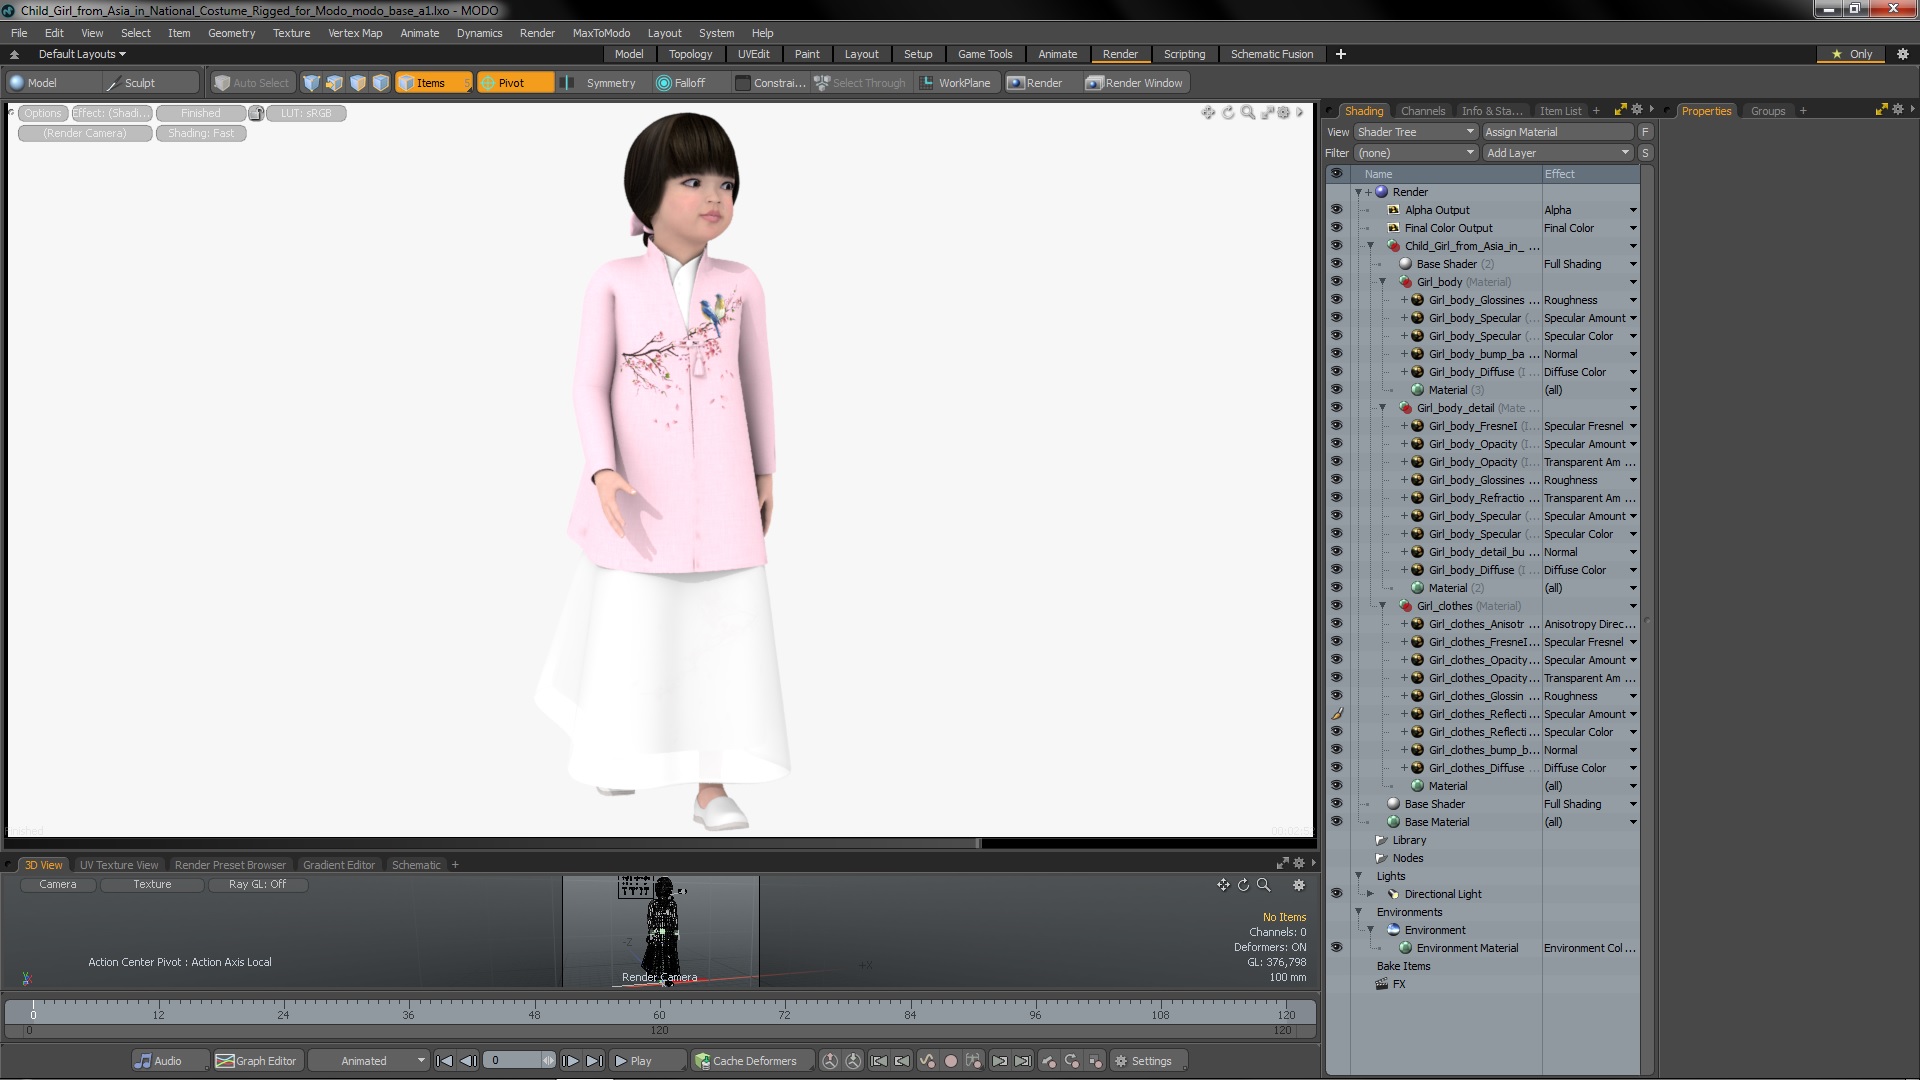Collapse the Lights section
The height and width of the screenshot is (1080, 1920).
1359,876
